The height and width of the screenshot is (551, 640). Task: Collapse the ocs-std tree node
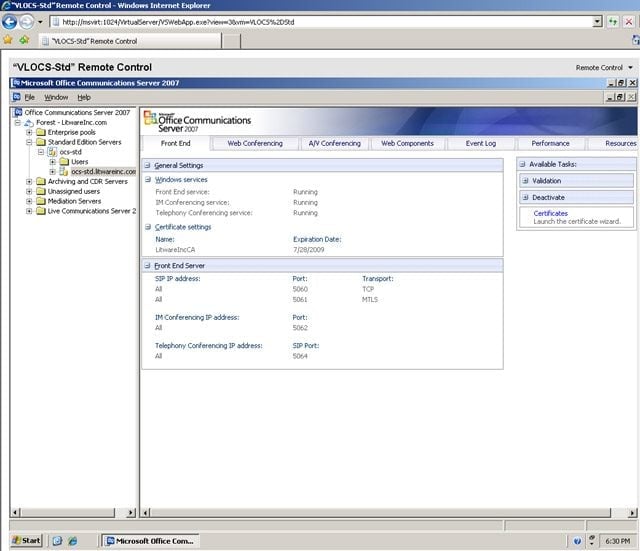tap(41, 152)
